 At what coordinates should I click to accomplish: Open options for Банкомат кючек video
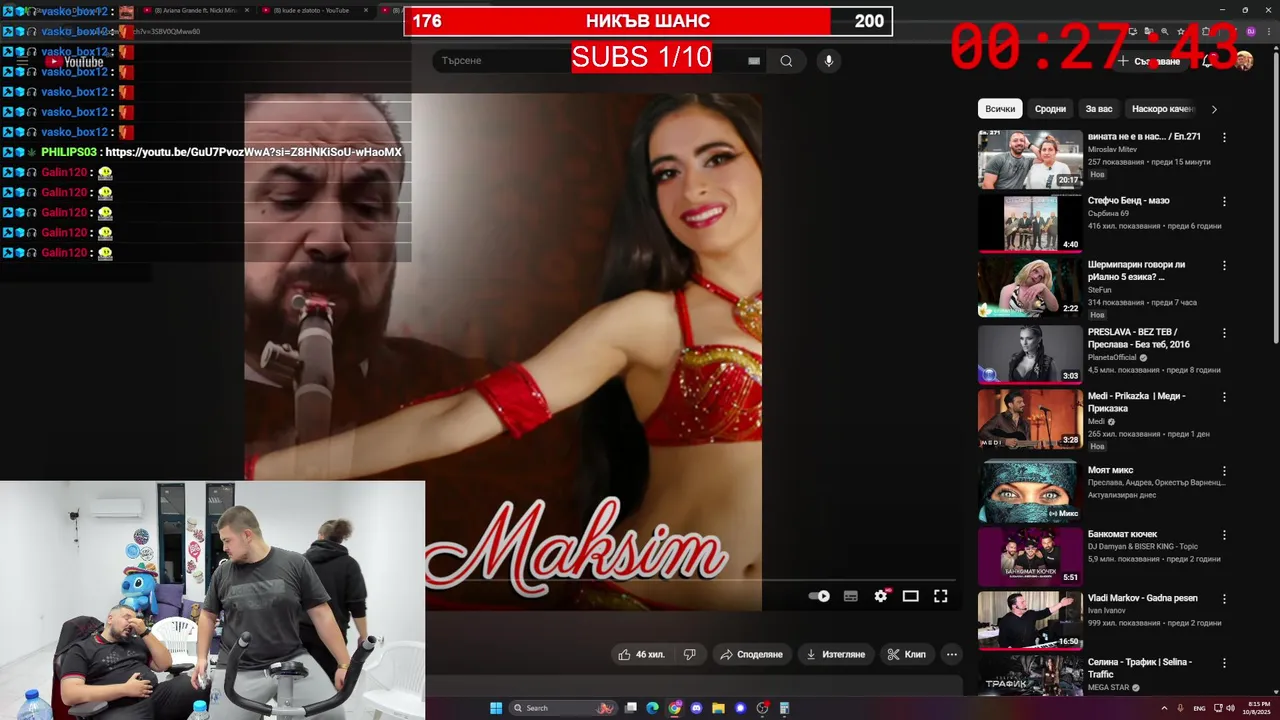tap(1224, 535)
